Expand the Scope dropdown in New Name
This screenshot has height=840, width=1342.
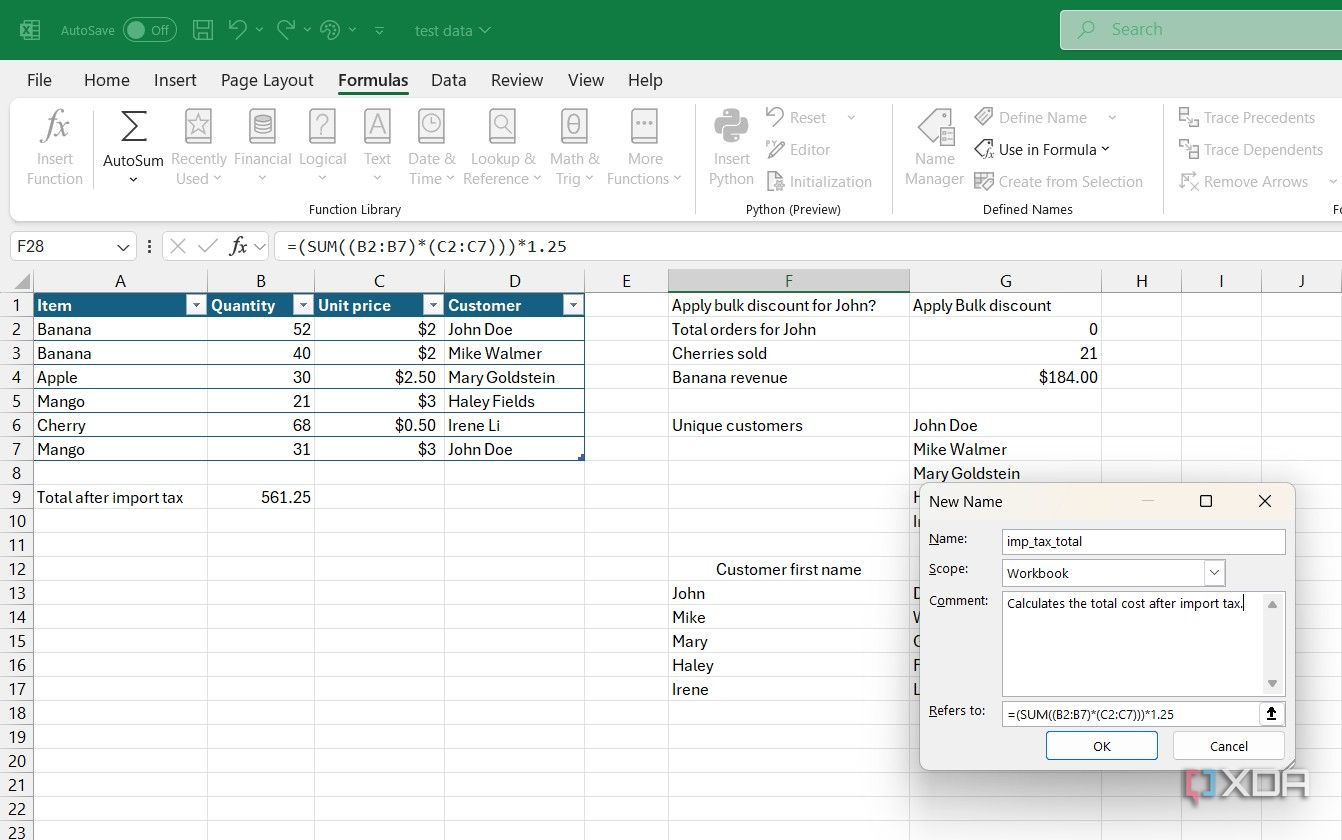tap(1215, 573)
